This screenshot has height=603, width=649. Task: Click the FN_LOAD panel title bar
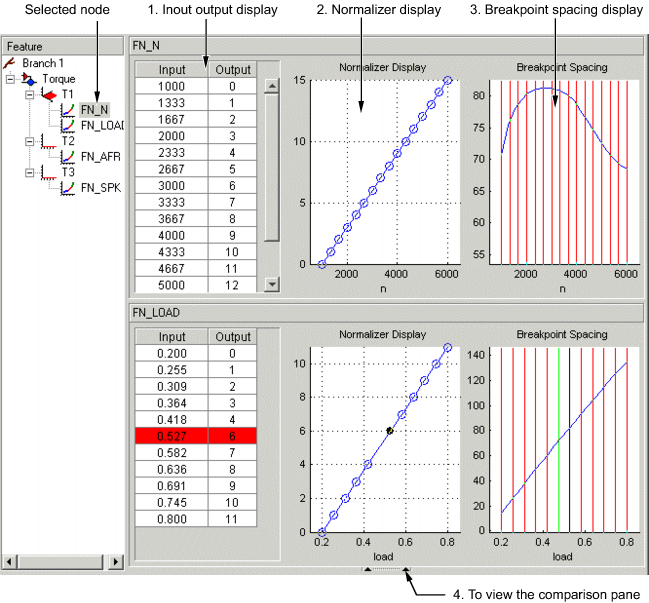tap(386, 312)
